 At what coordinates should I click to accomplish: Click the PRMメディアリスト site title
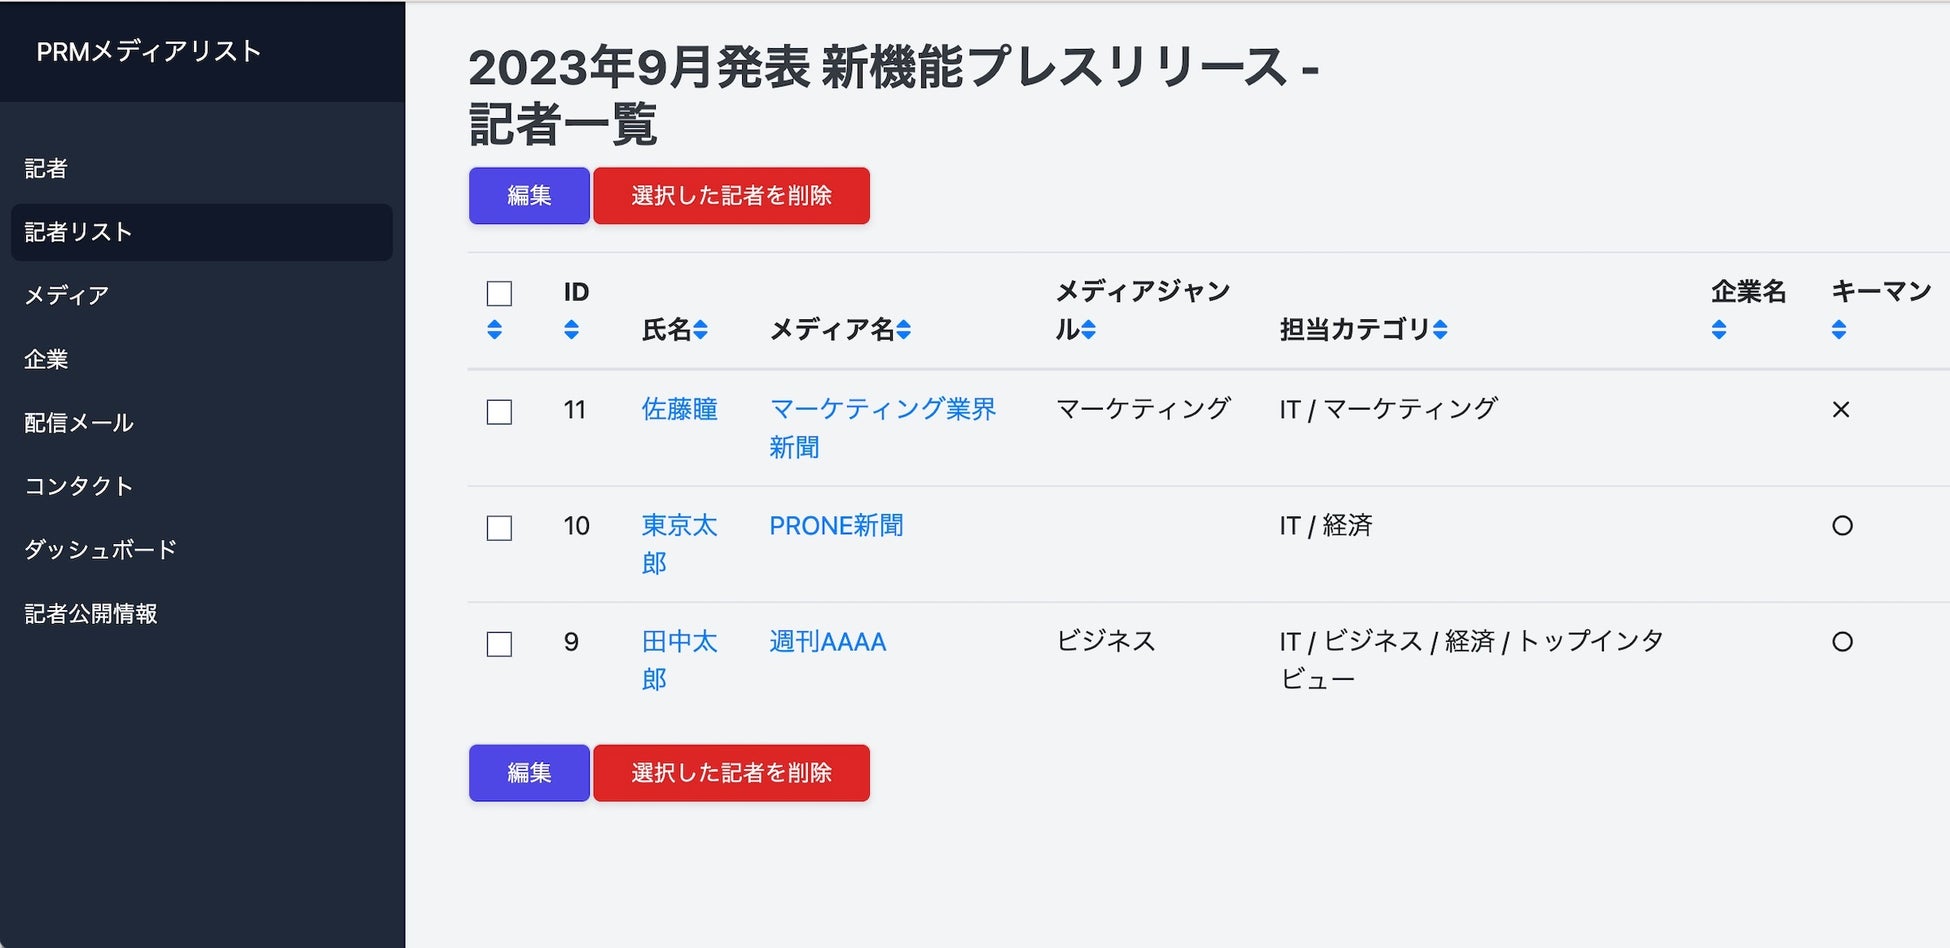pyautogui.click(x=149, y=51)
